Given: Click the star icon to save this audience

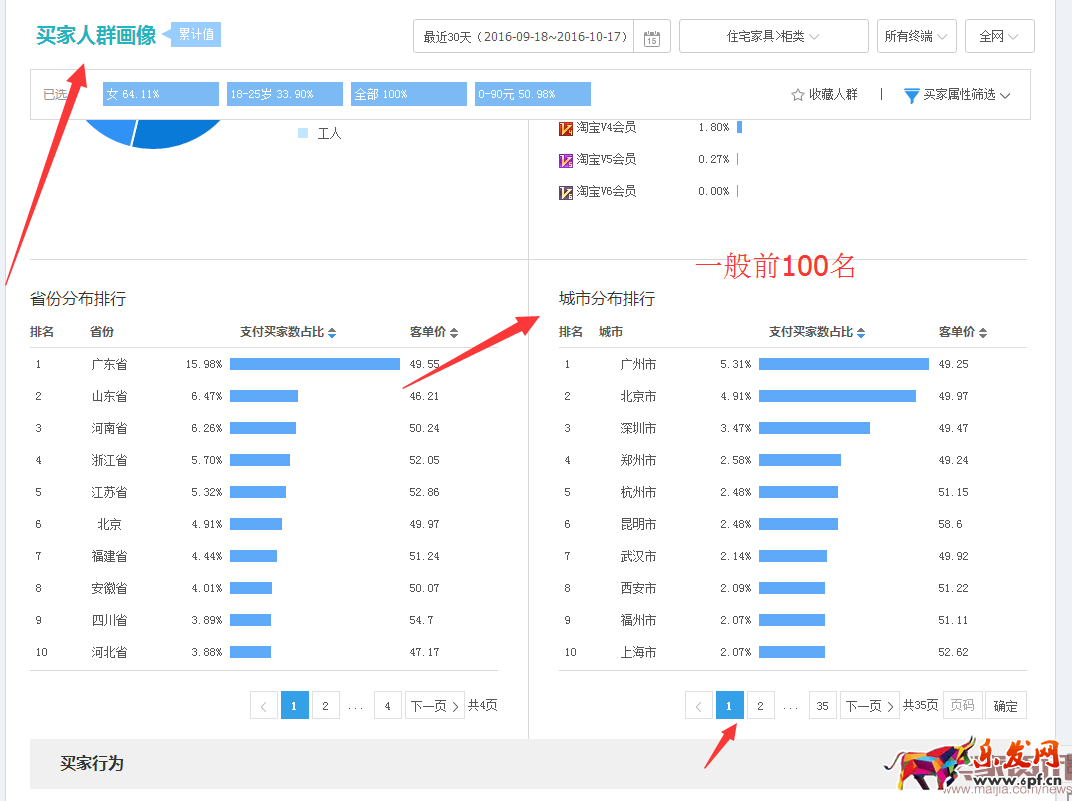Looking at the screenshot, I should (x=798, y=95).
